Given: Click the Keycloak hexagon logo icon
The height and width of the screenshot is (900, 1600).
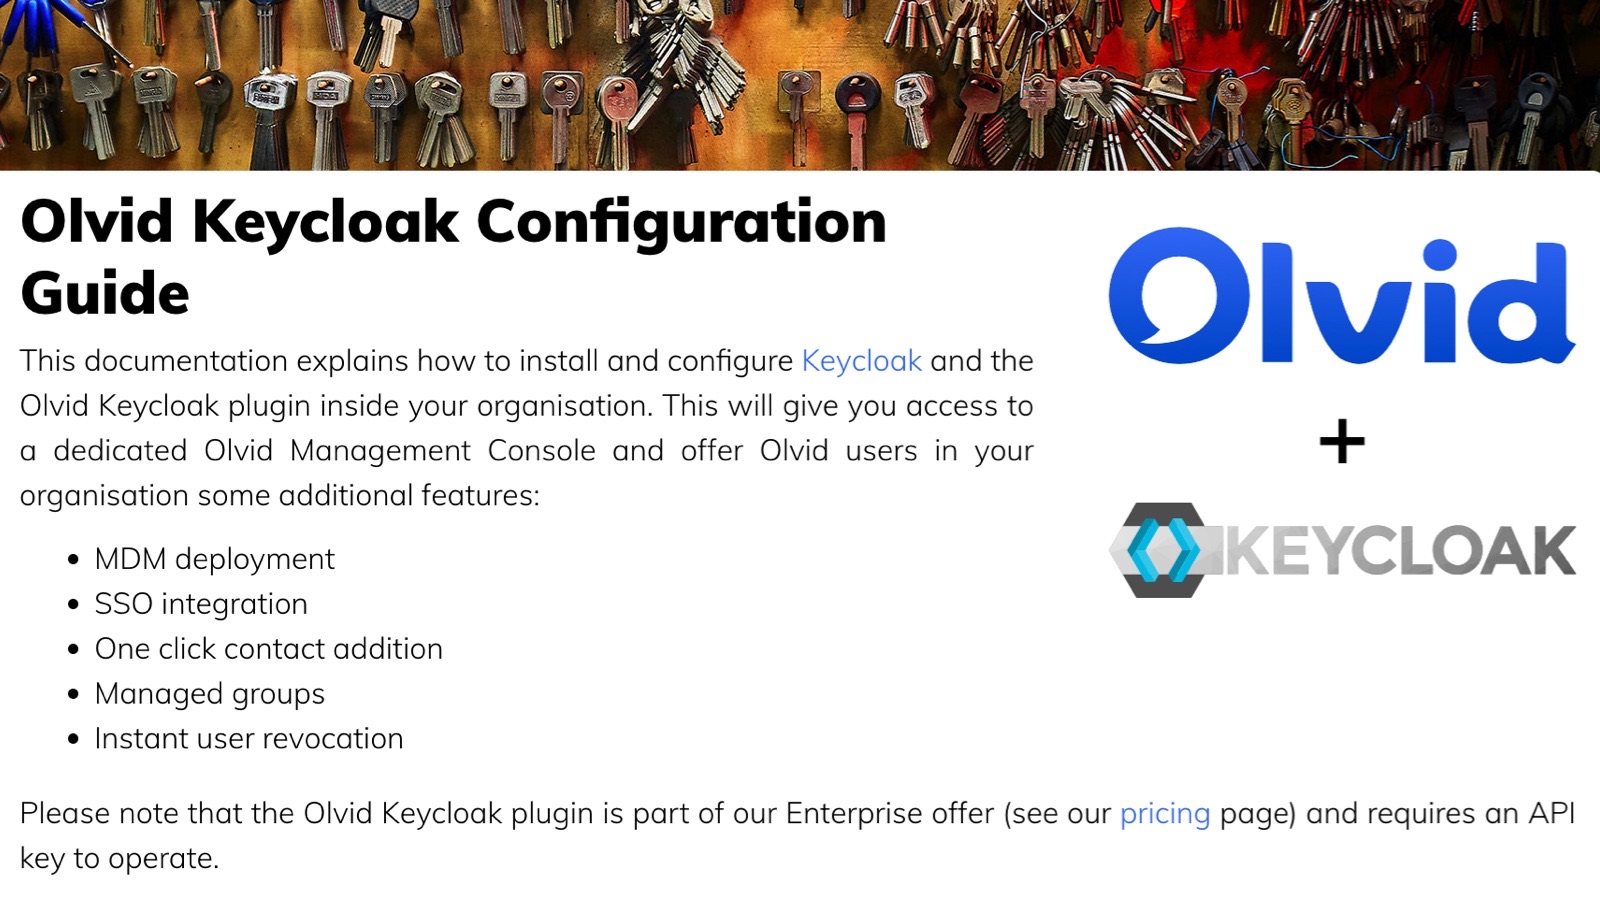Looking at the screenshot, I should [1160, 550].
